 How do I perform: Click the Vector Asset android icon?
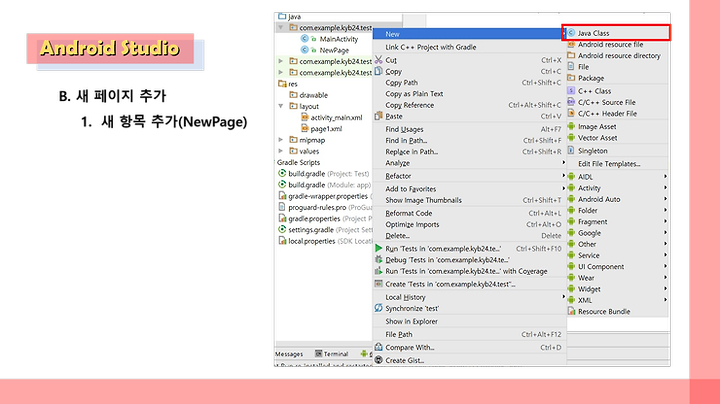pos(571,137)
